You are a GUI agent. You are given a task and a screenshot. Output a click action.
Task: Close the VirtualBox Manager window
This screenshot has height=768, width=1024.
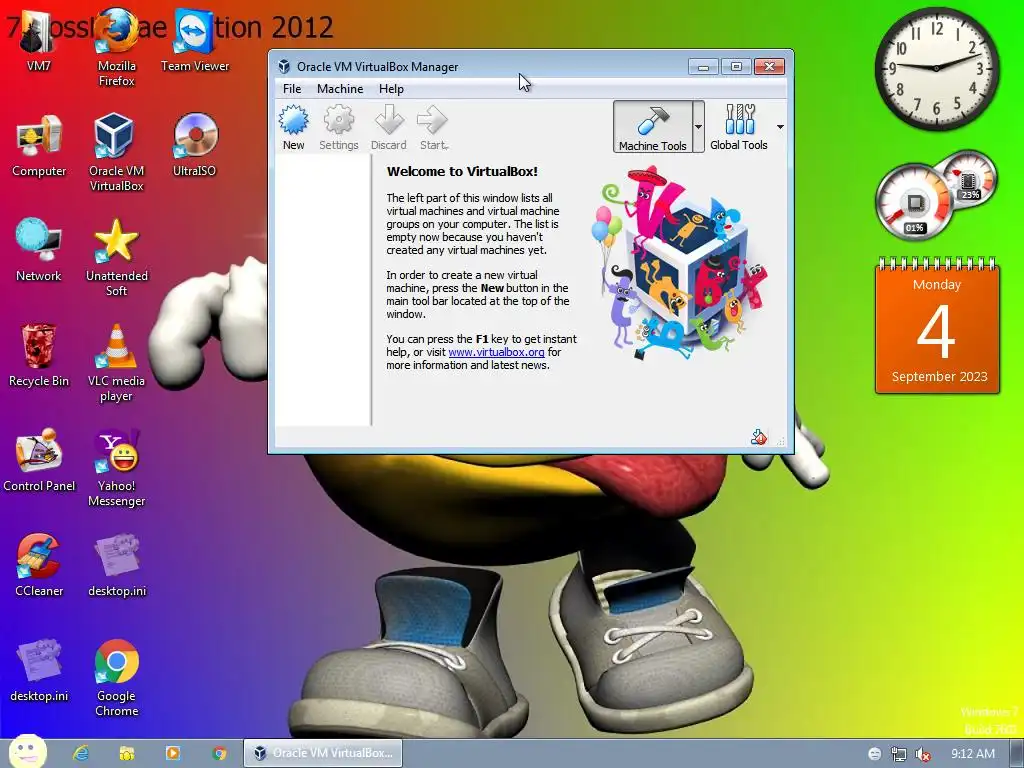pyautogui.click(x=769, y=67)
